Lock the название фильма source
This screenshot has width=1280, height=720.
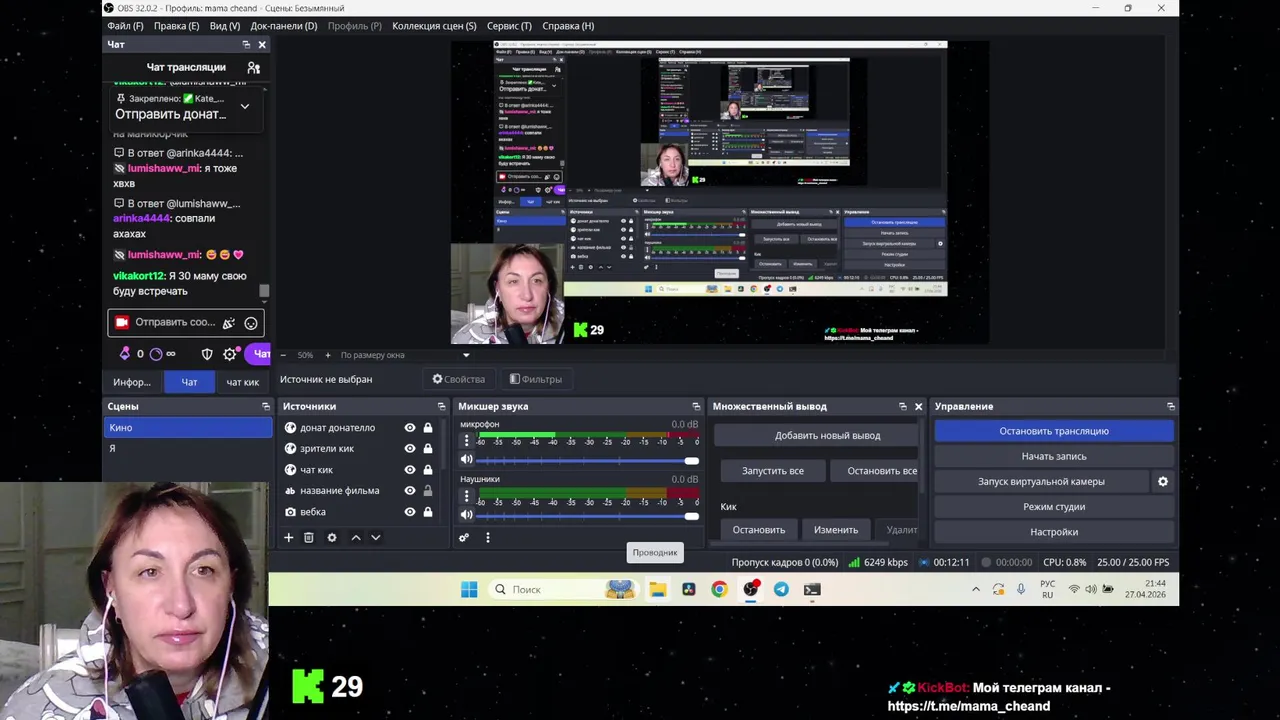point(428,491)
